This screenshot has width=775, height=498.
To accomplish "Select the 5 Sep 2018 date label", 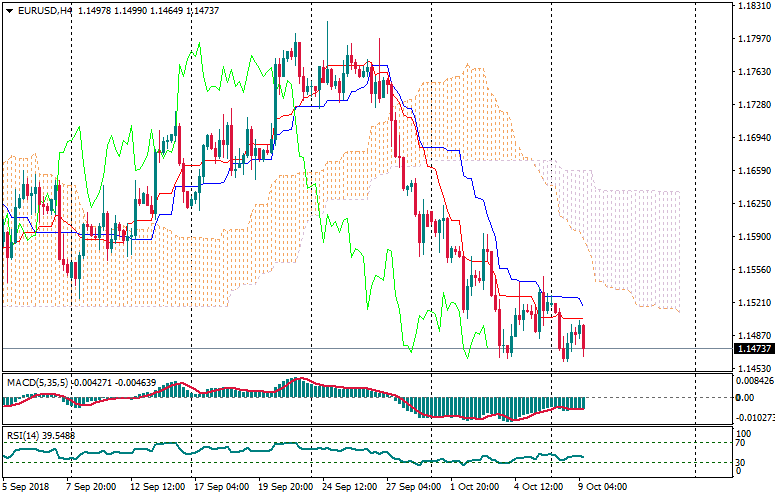I will tap(23, 487).
